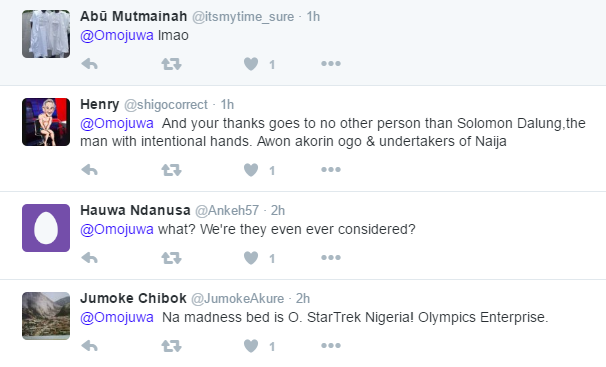Reply to Hauwa Ndanusa's tweet

(89, 258)
